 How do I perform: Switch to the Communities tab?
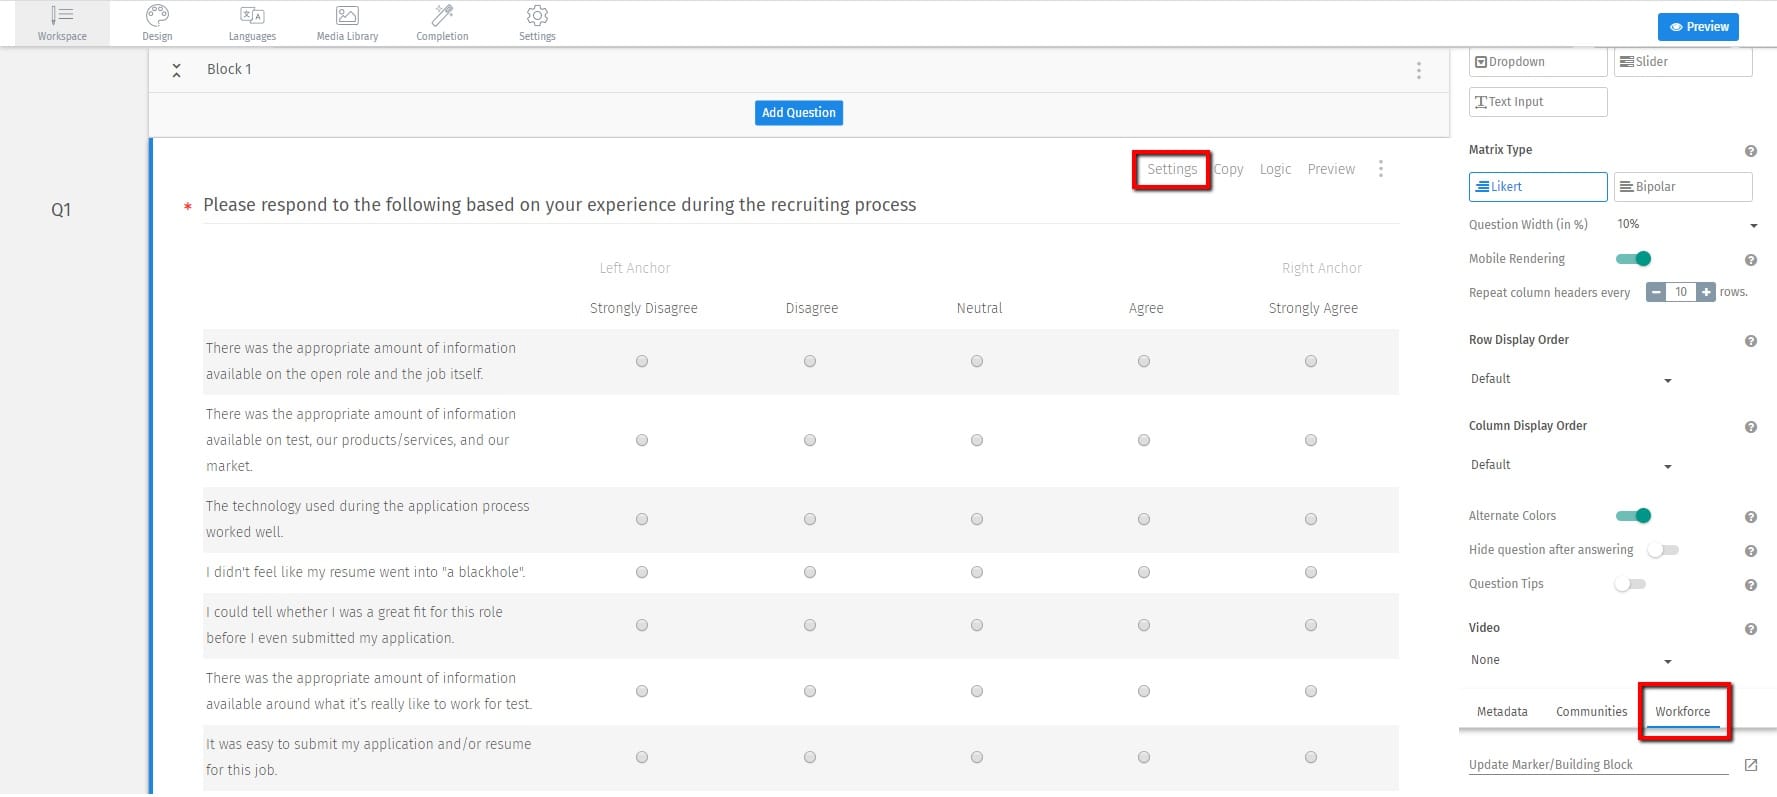point(1591,712)
